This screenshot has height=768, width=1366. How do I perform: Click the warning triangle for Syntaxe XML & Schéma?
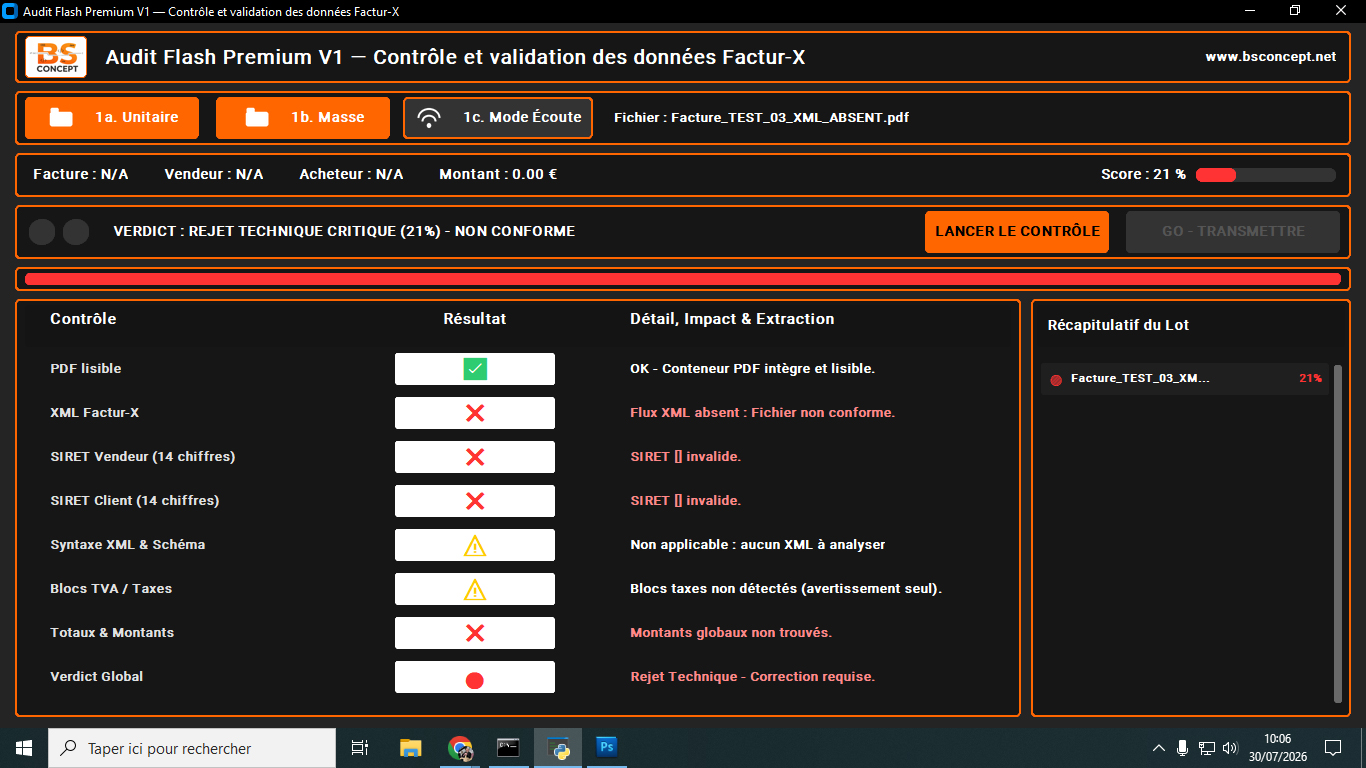[475, 545]
